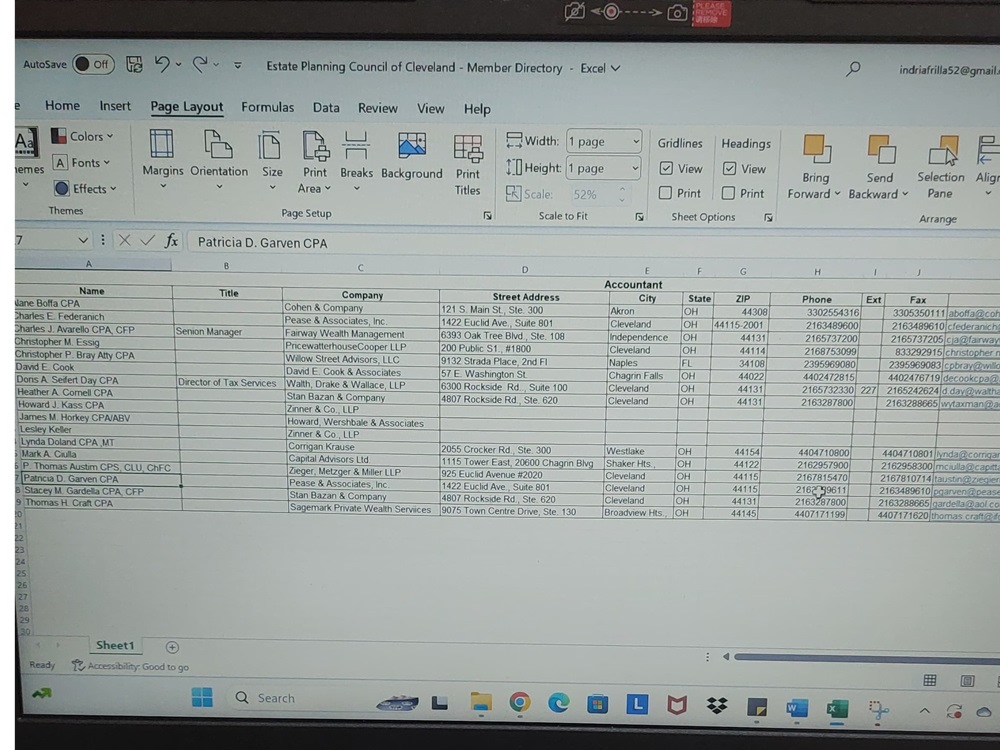Screen dimensions: 1000x750
Task: Click the Send Backward icon
Action: click(881, 149)
